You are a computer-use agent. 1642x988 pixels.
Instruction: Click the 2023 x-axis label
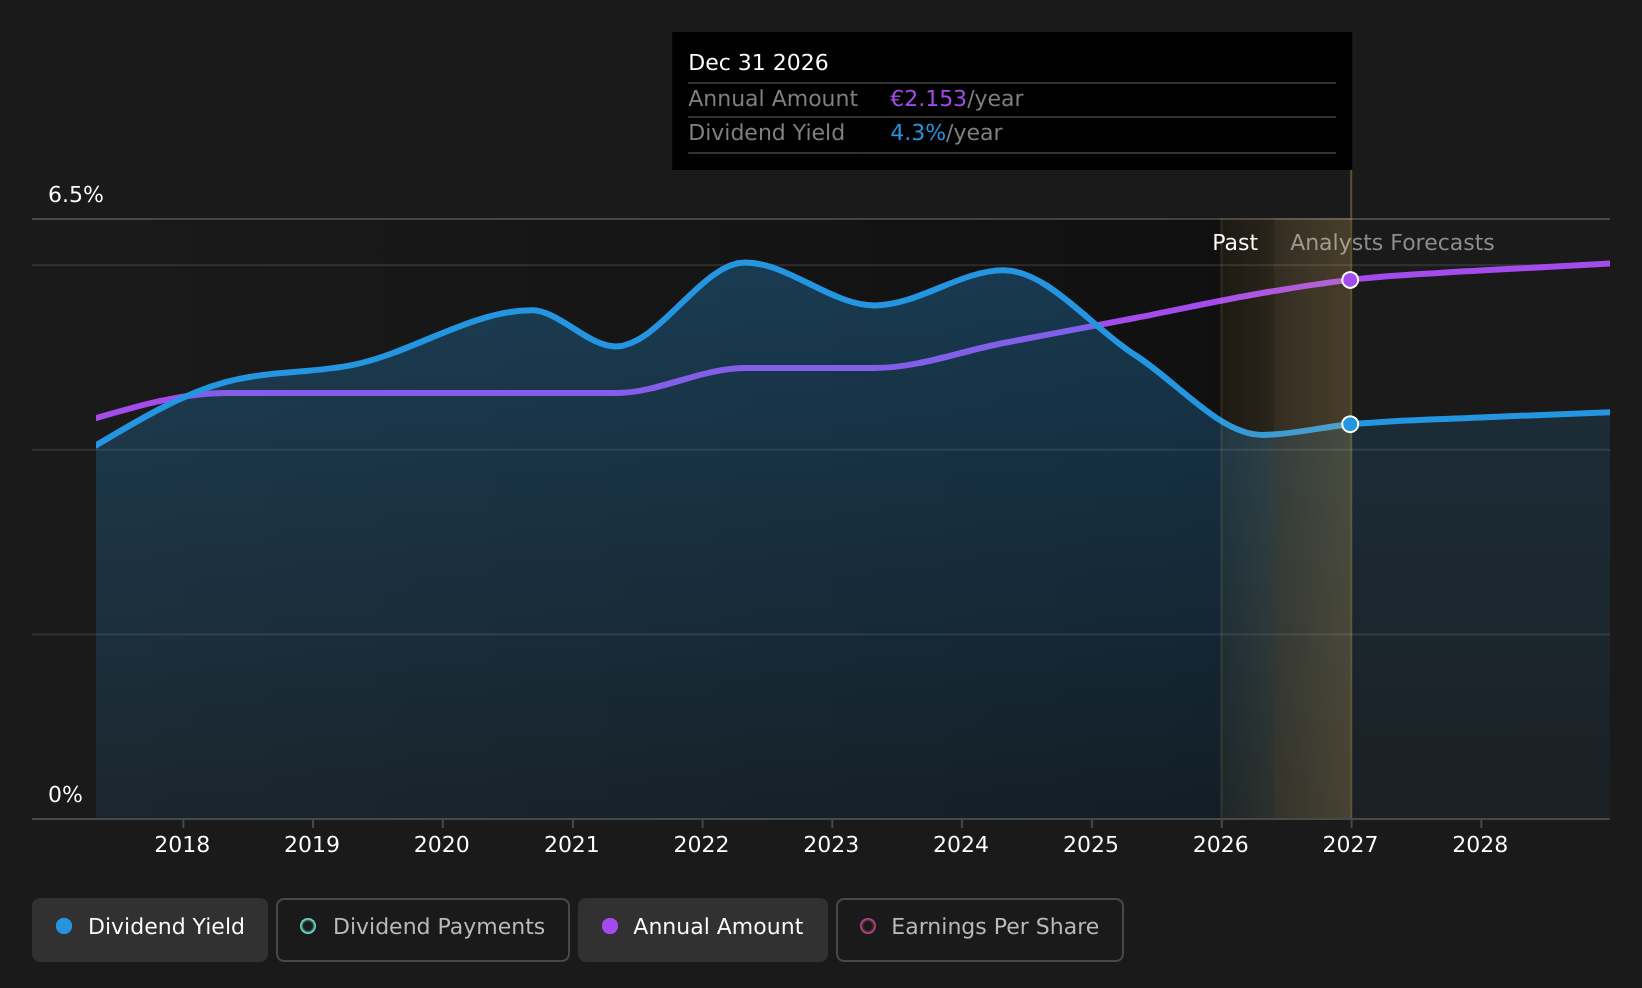pyautogui.click(x=831, y=845)
